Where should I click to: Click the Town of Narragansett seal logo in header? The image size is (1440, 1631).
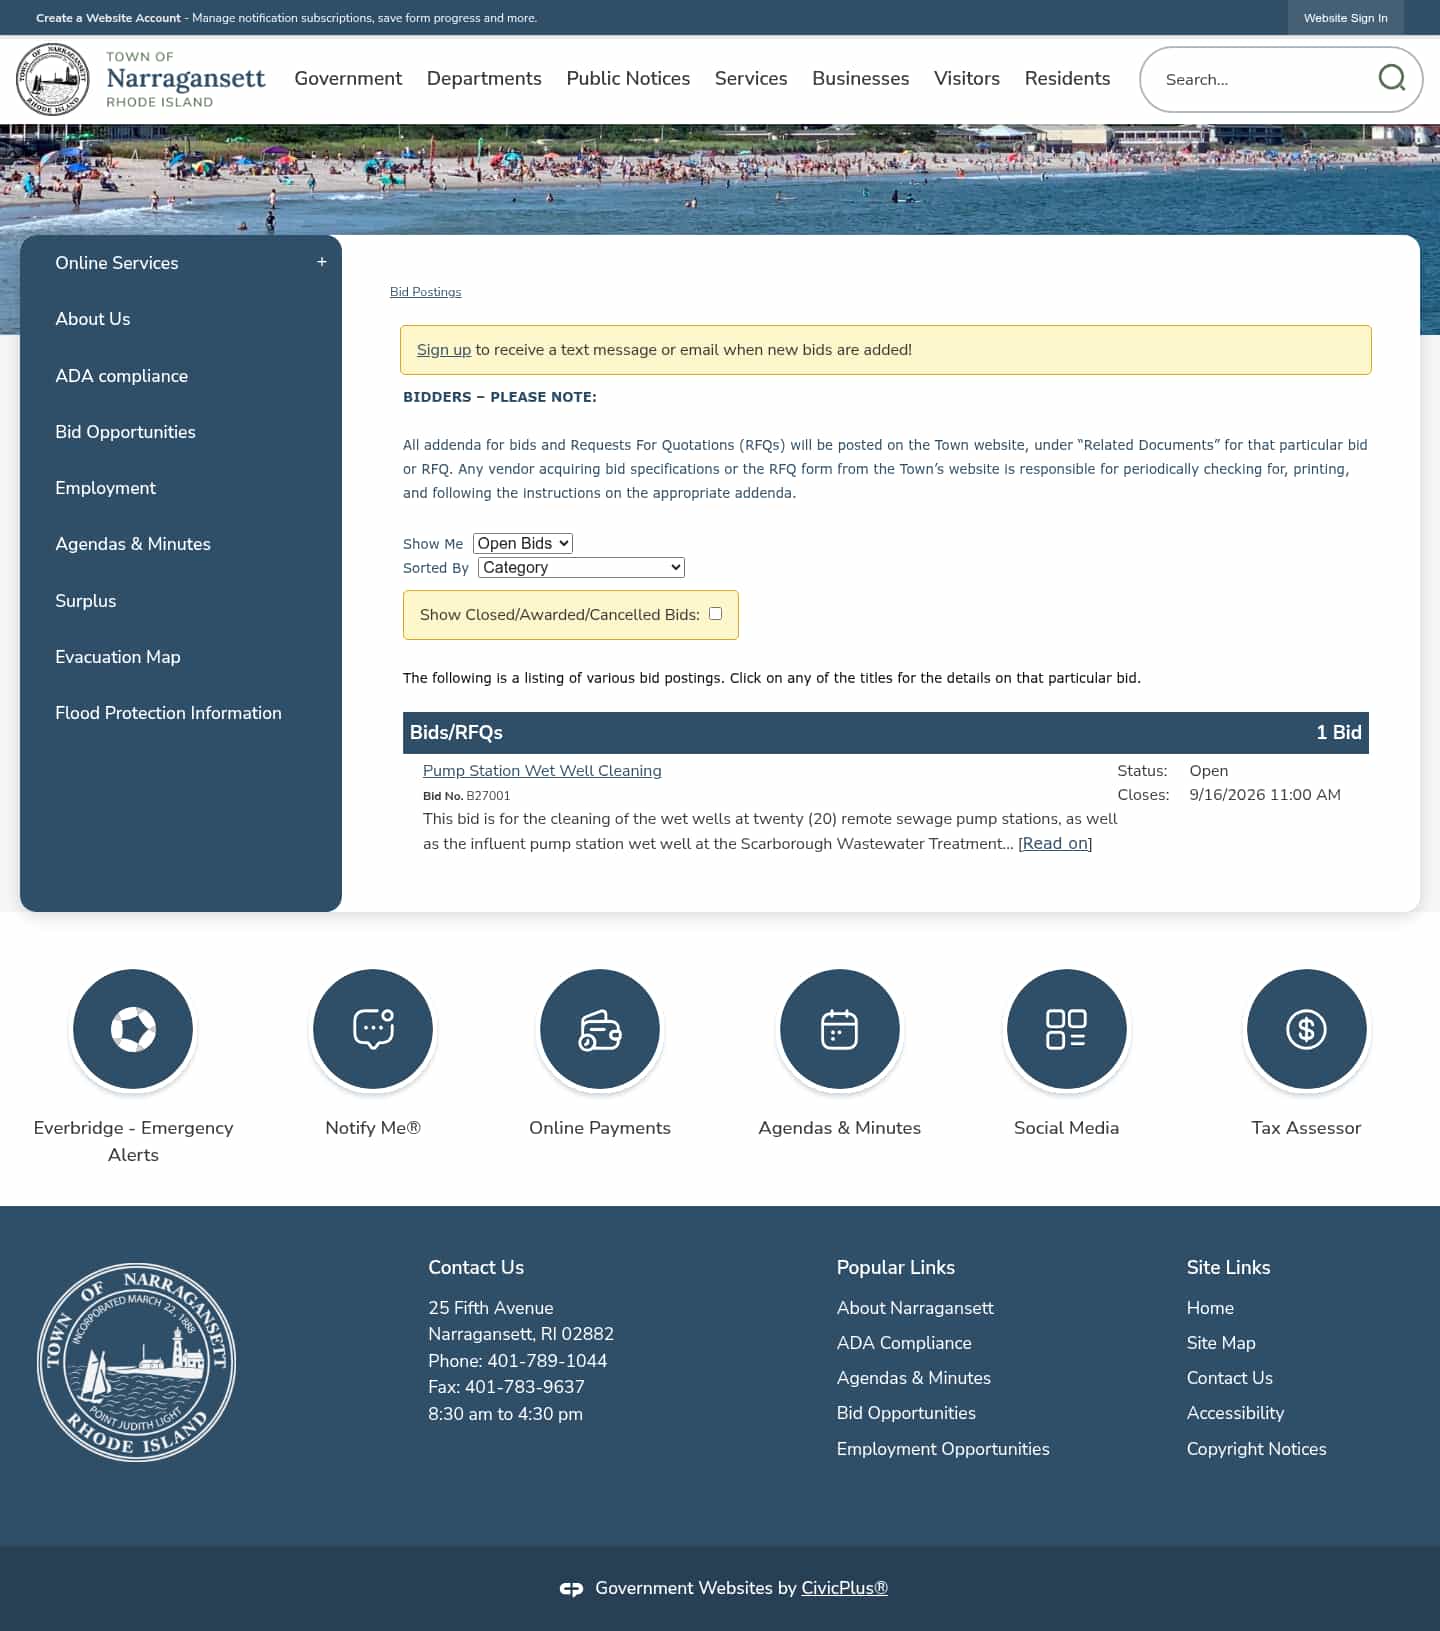click(x=53, y=79)
